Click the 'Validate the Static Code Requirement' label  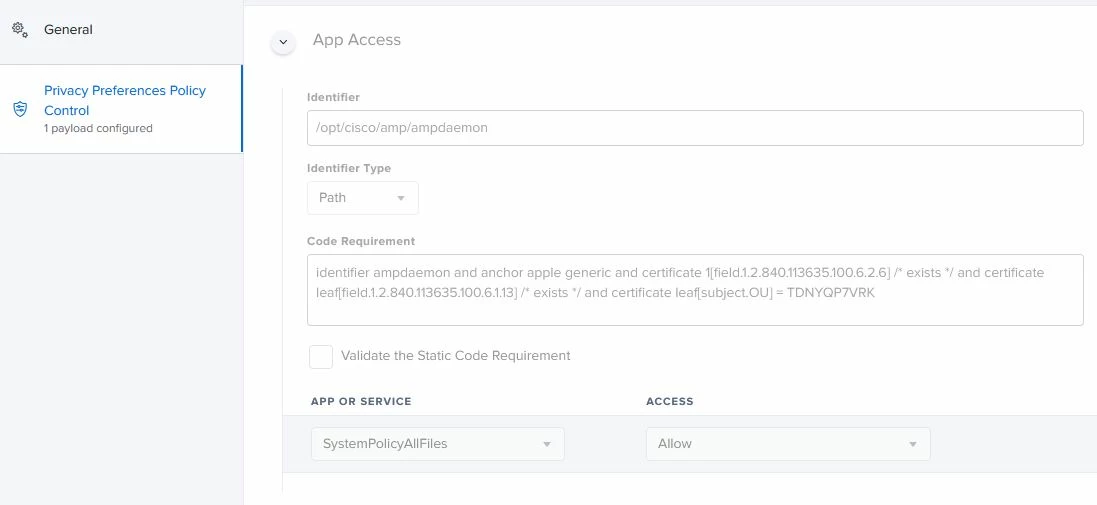(455, 355)
